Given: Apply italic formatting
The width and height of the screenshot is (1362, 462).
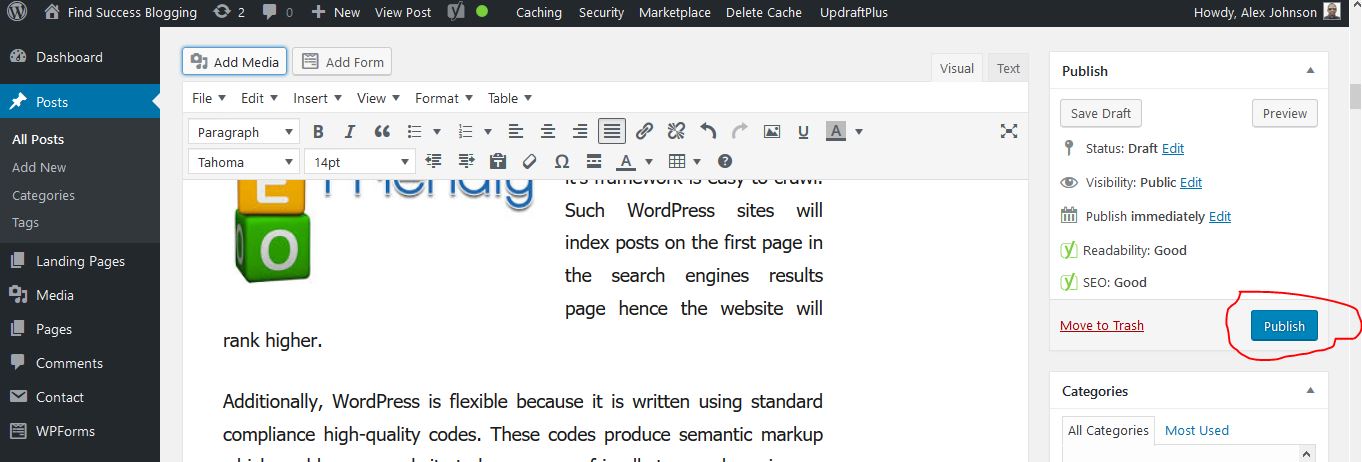Looking at the screenshot, I should (x=349, y=131).
